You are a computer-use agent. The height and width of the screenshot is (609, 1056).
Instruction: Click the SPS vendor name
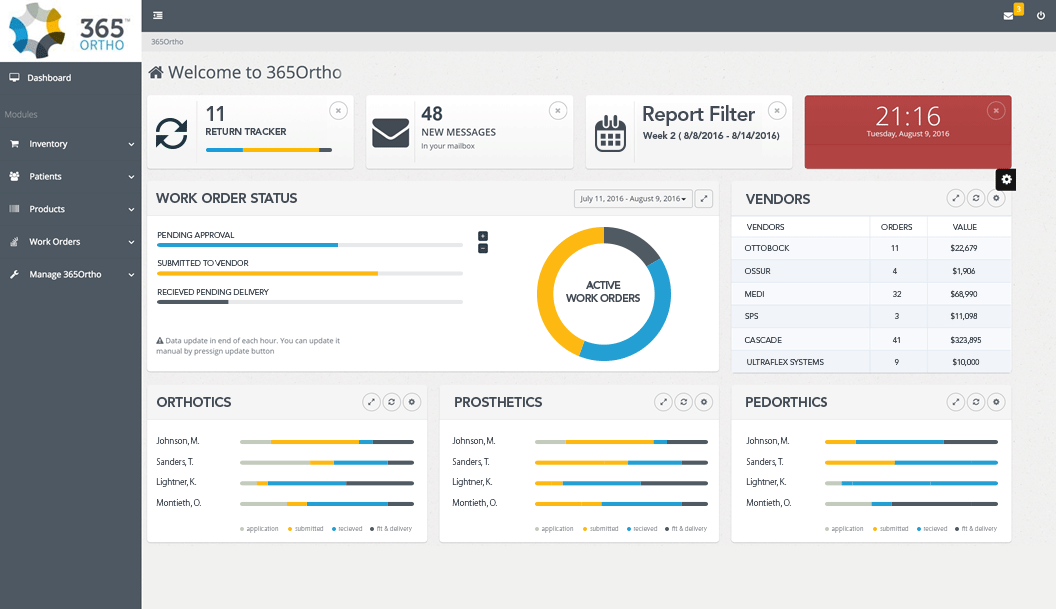(x=752, y=316)
